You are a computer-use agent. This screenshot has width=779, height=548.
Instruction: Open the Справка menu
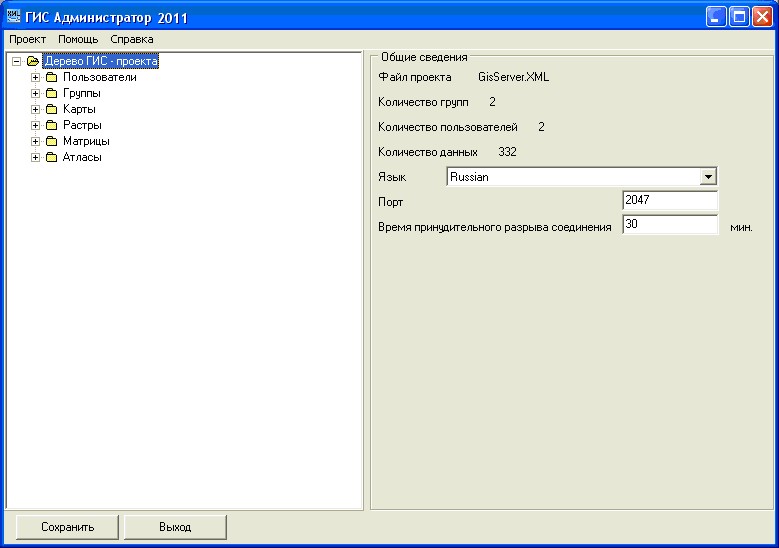pos(132,39)
